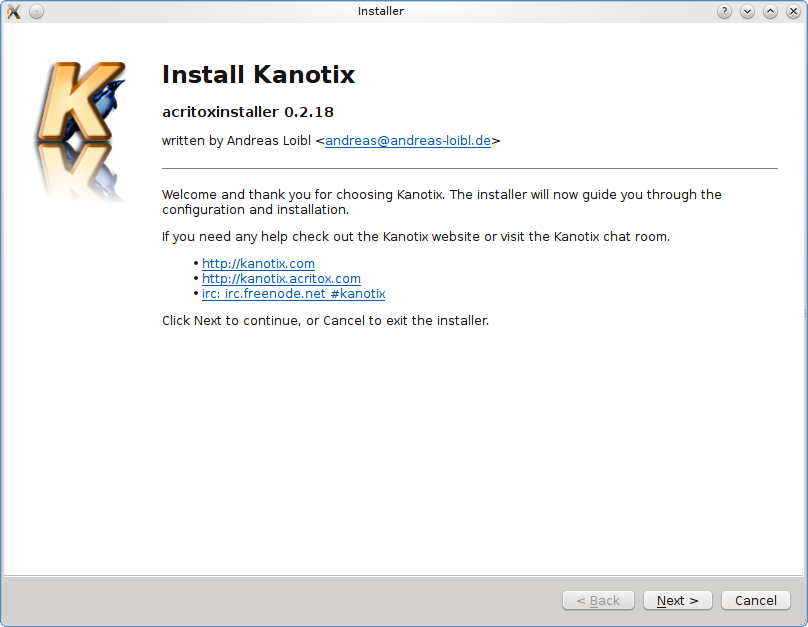808x627 pixels.
Task: Click the Next button to continue
Action: click(677, 600)
